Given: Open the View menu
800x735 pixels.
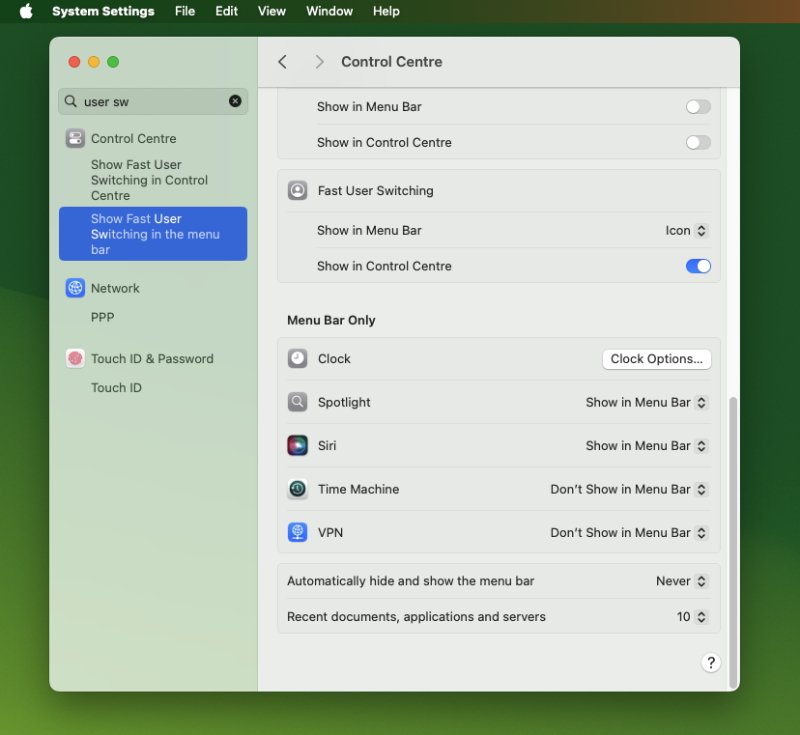Looking at the screenshot, I should (x=271, y=11).
